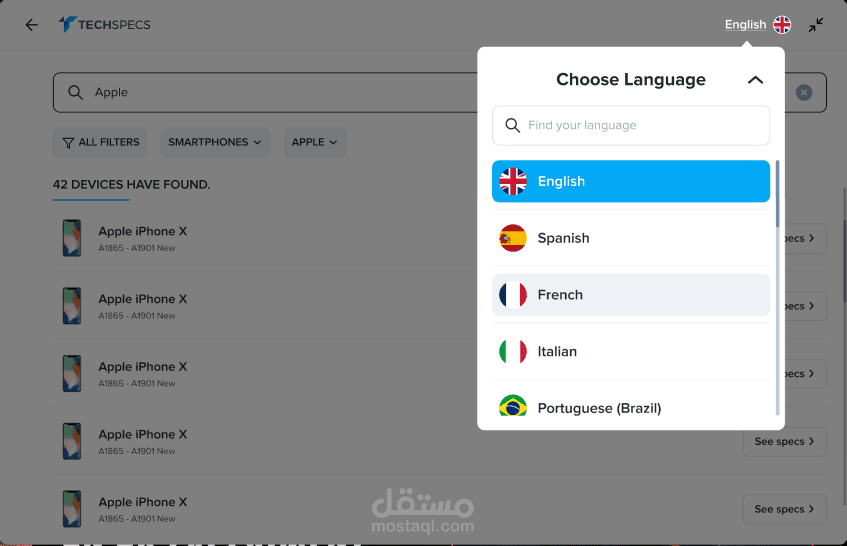Viewport: 847px width, 546px height.
Task: Click the Italian flag icon
Action: click(513, 352)
